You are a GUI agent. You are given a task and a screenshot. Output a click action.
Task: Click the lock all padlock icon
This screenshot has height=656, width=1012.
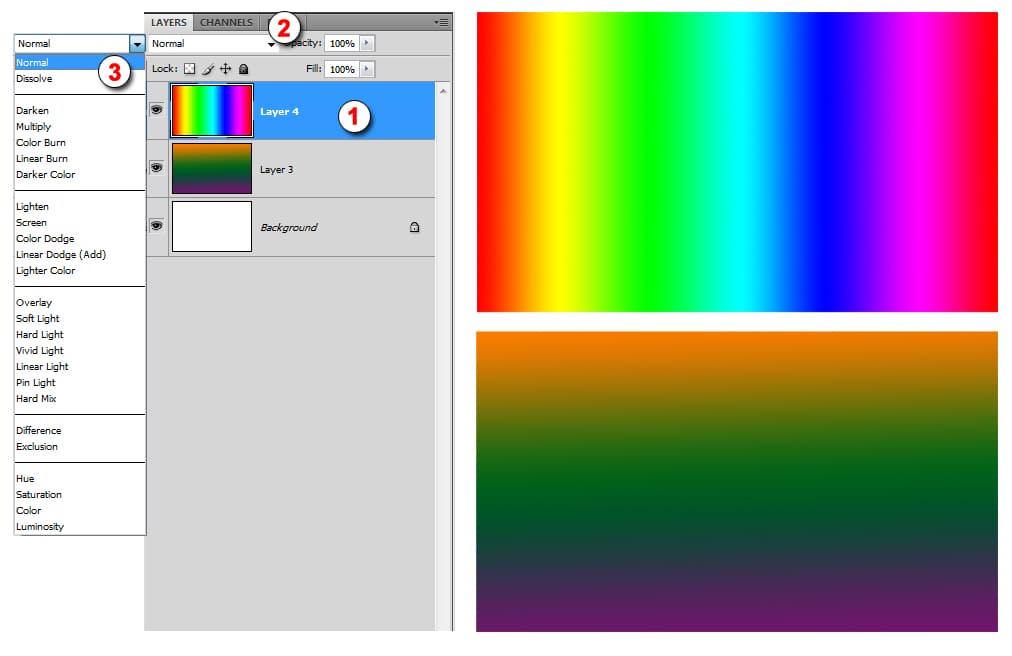point(243,68)
